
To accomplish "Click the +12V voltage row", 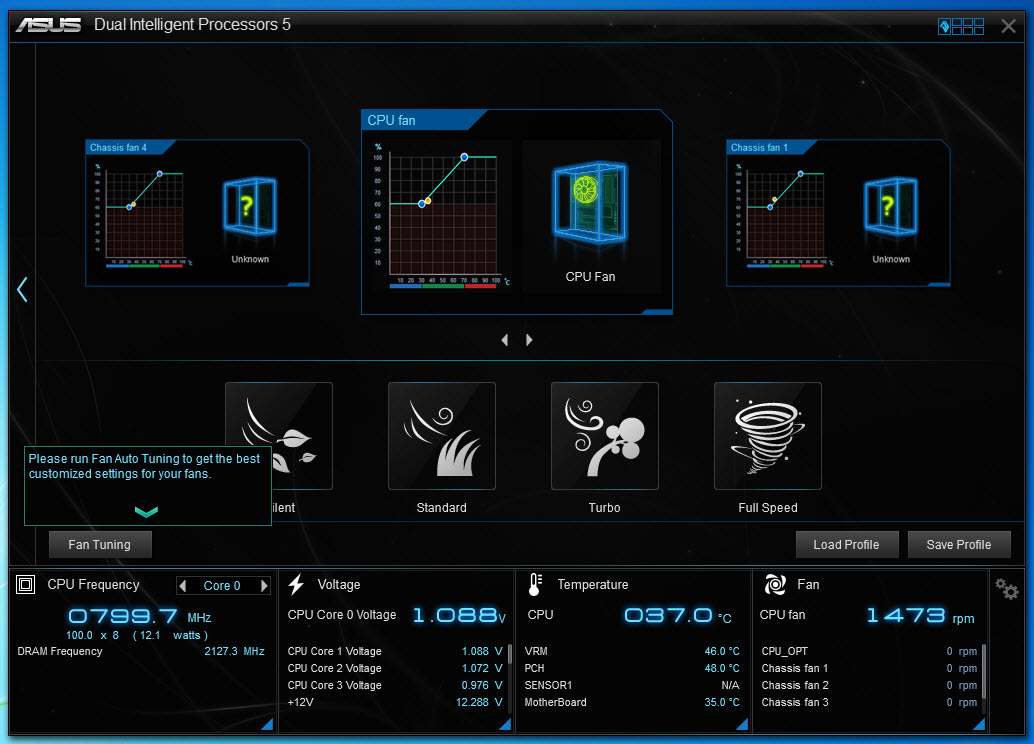I will [x=395, y=702].
